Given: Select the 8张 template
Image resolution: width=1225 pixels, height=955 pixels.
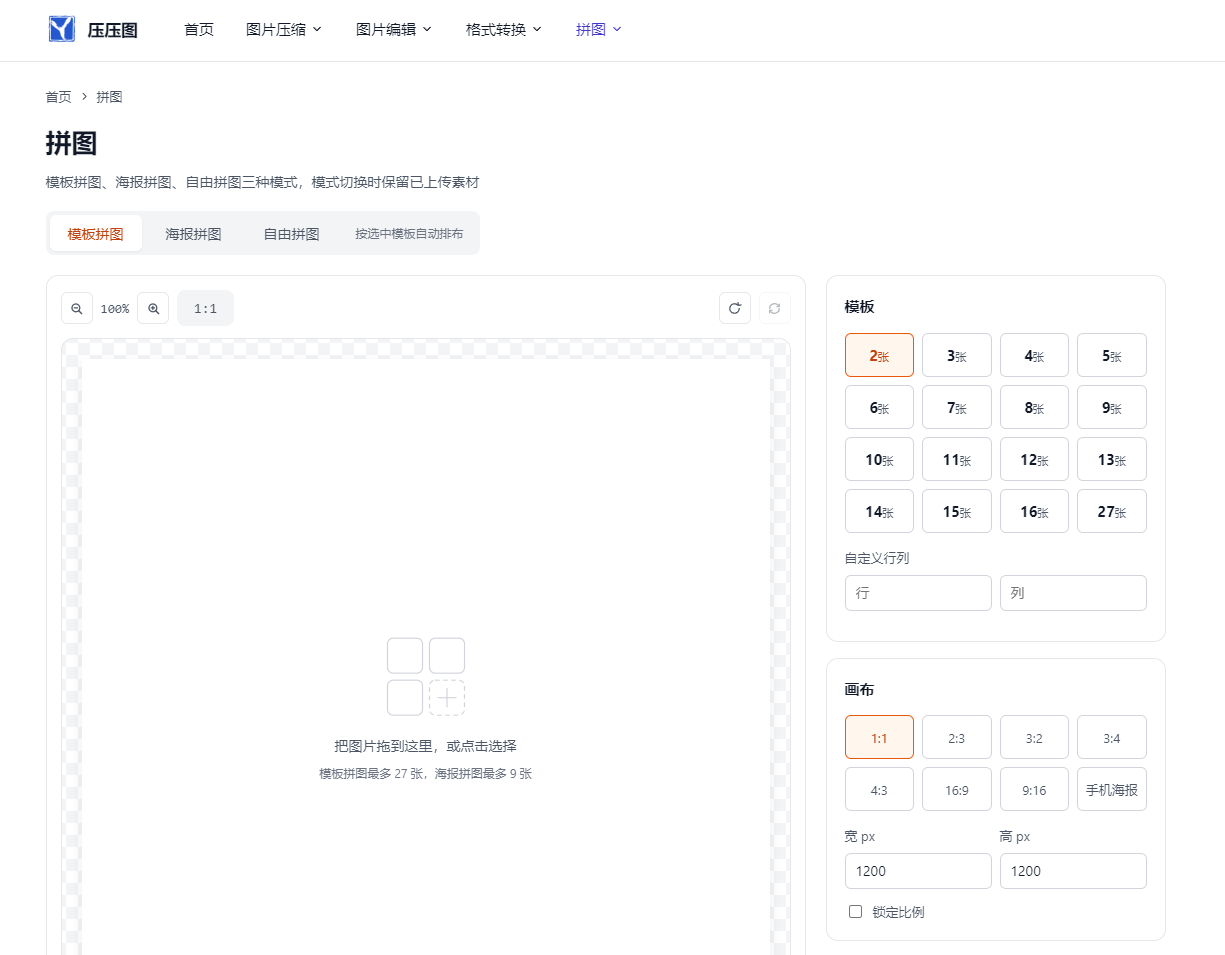Looking at the screenshot, I should [1034, 407].
